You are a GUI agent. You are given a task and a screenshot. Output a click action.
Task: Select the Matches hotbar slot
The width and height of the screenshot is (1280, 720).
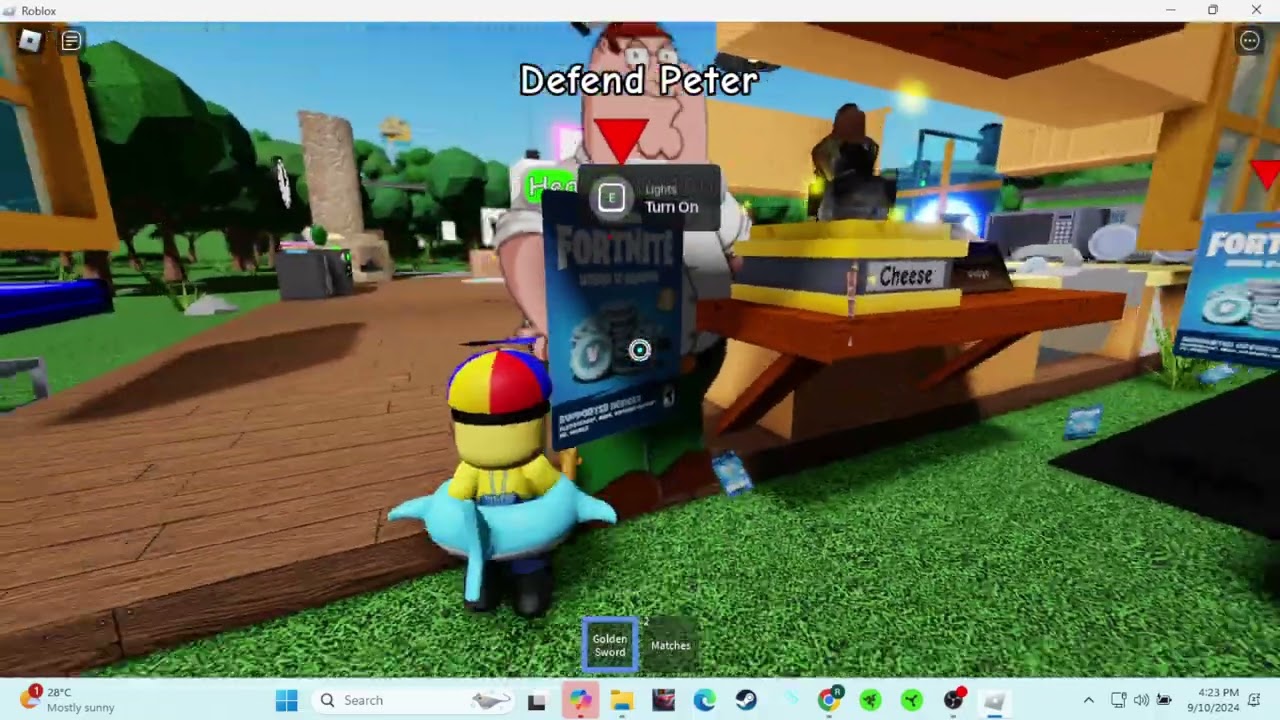tap(670, 646)
